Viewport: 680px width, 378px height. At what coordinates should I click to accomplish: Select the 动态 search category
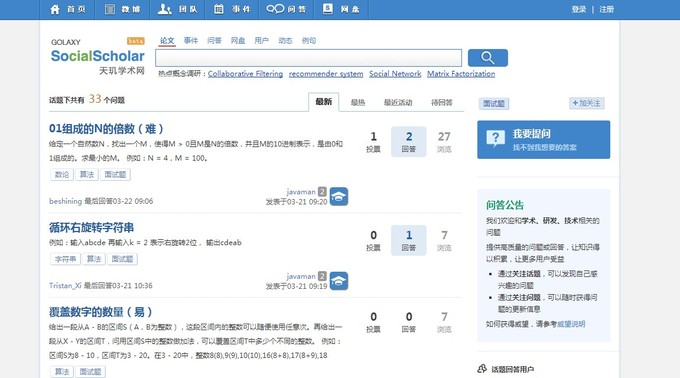tap(285, 41)
